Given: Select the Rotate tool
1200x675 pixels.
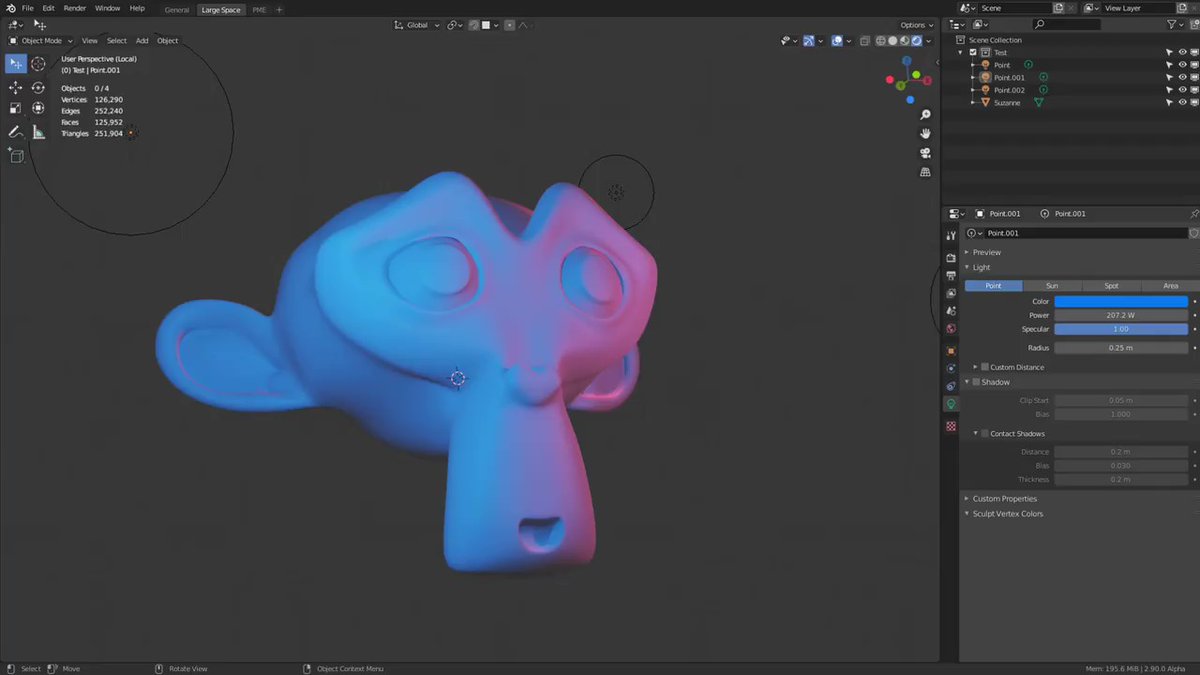Looking at the screenshot, I should point(38,88).
